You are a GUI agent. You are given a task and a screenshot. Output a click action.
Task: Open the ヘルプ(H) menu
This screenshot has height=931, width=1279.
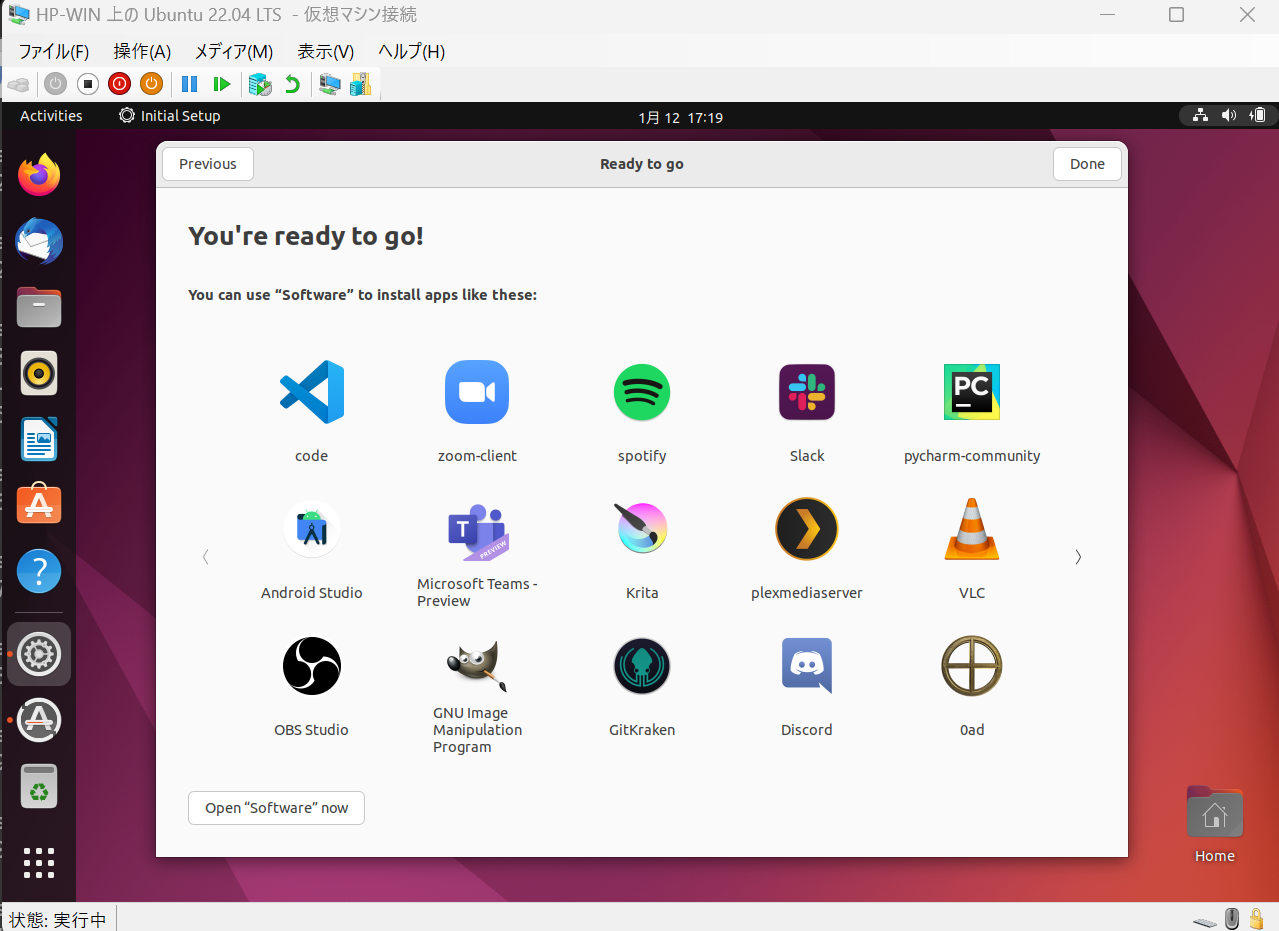pos(412,51)
